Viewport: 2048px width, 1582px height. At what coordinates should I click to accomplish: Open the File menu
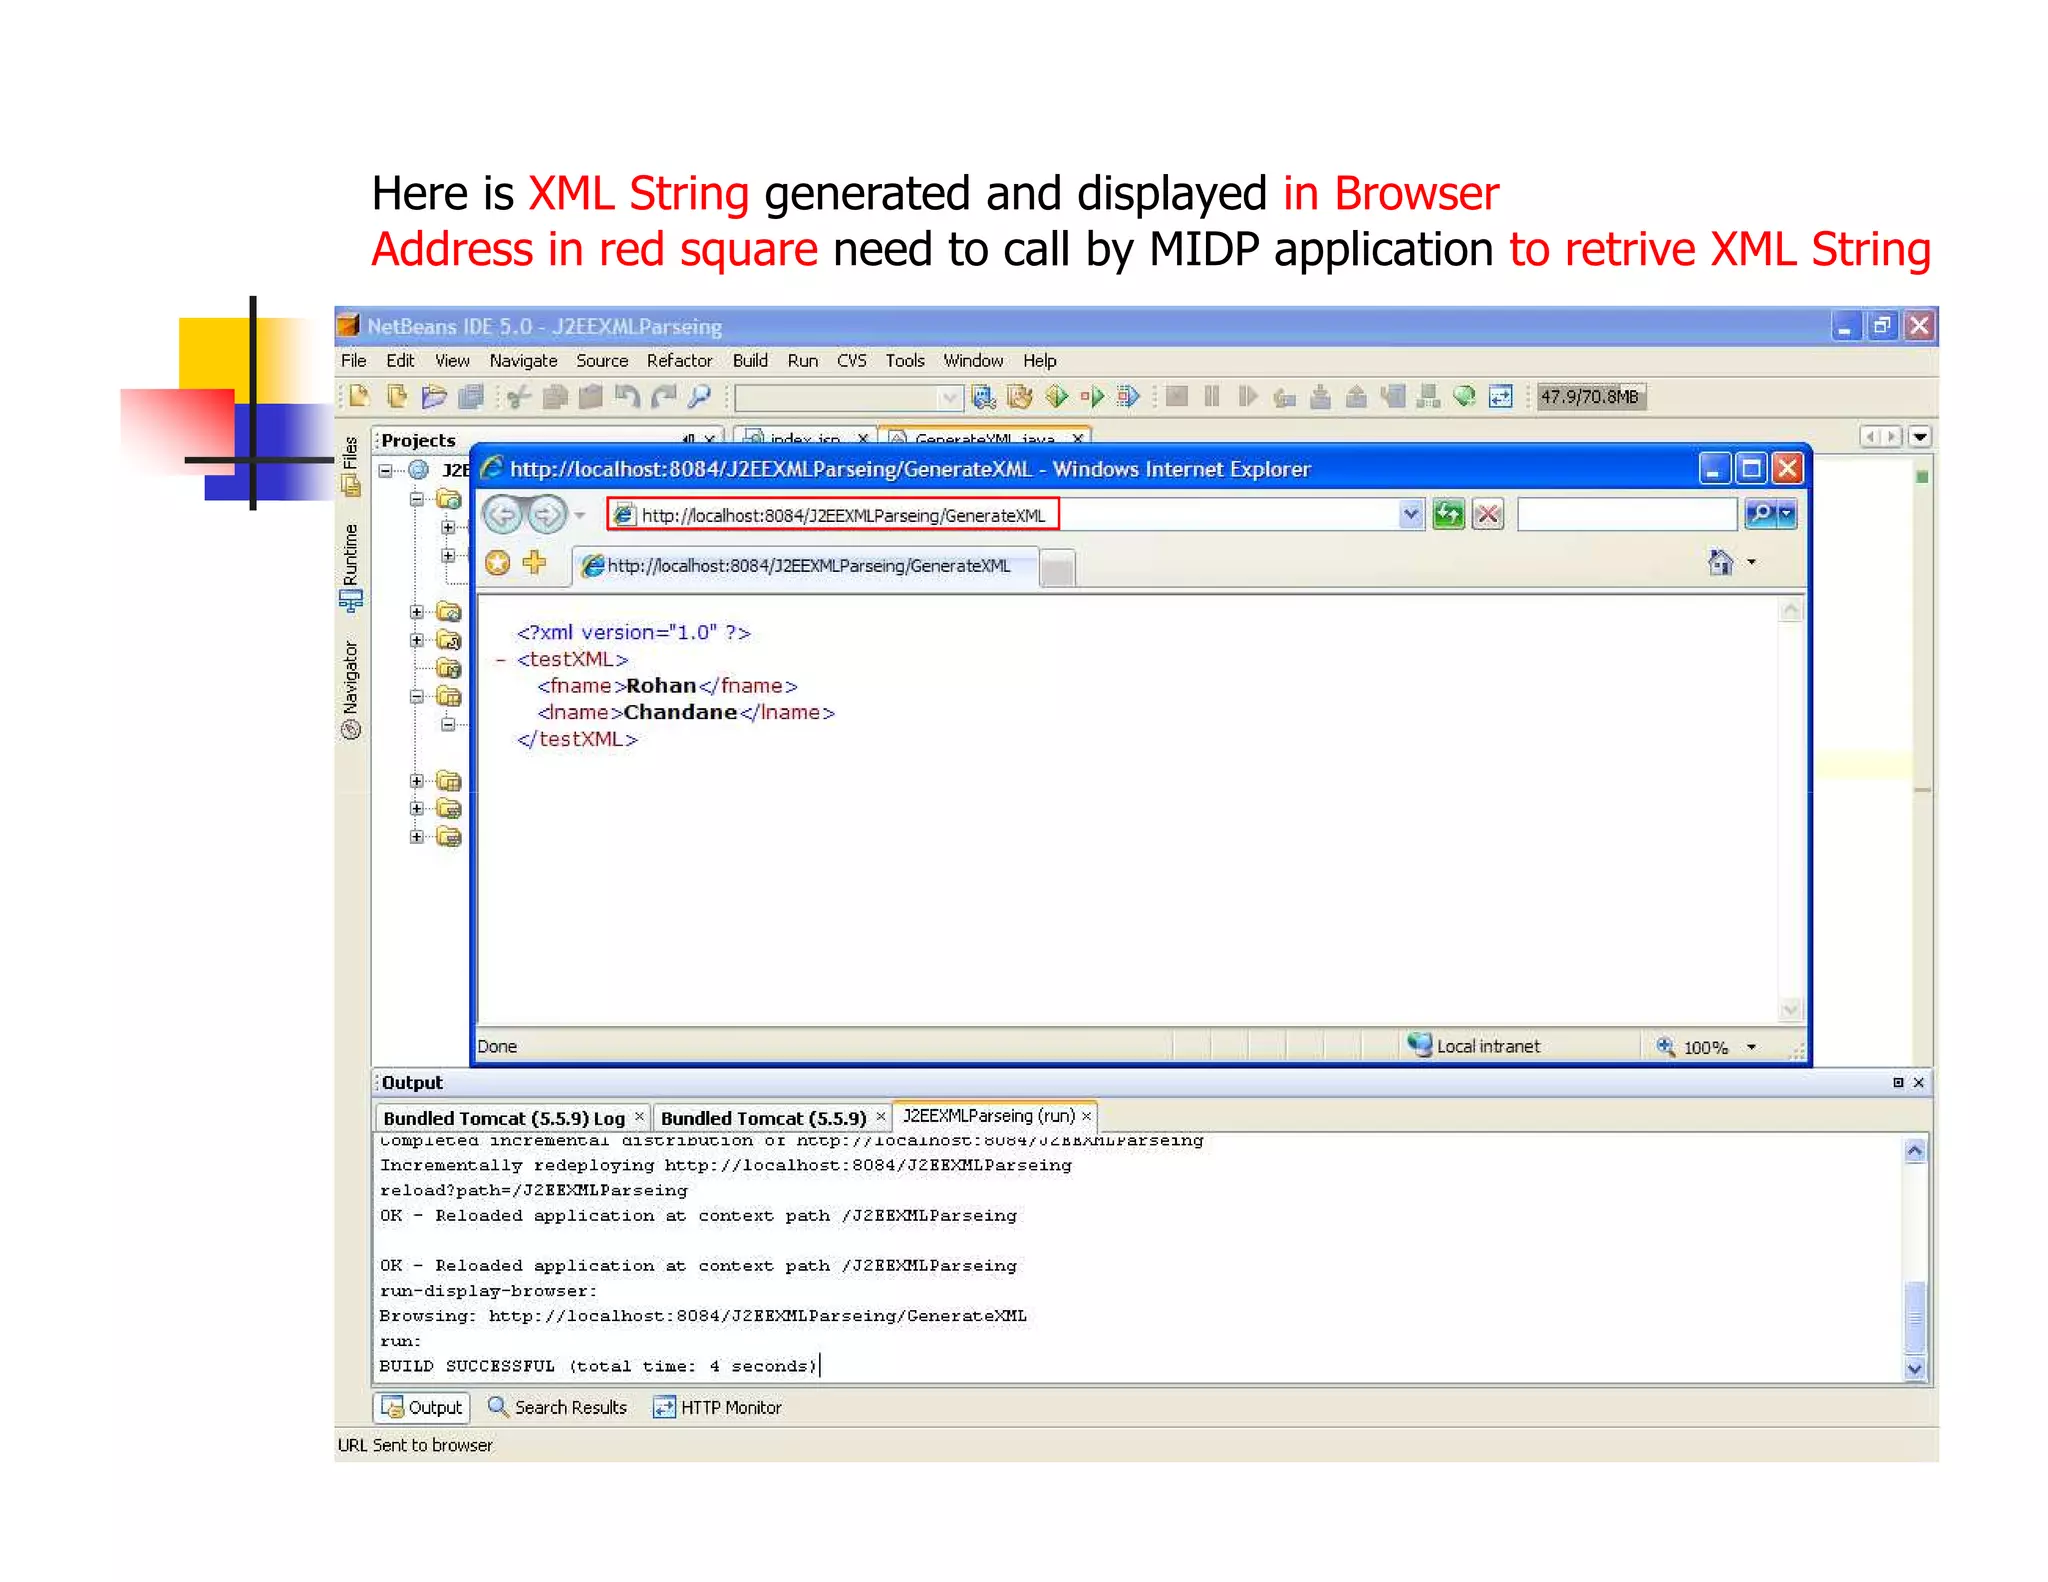354,361
